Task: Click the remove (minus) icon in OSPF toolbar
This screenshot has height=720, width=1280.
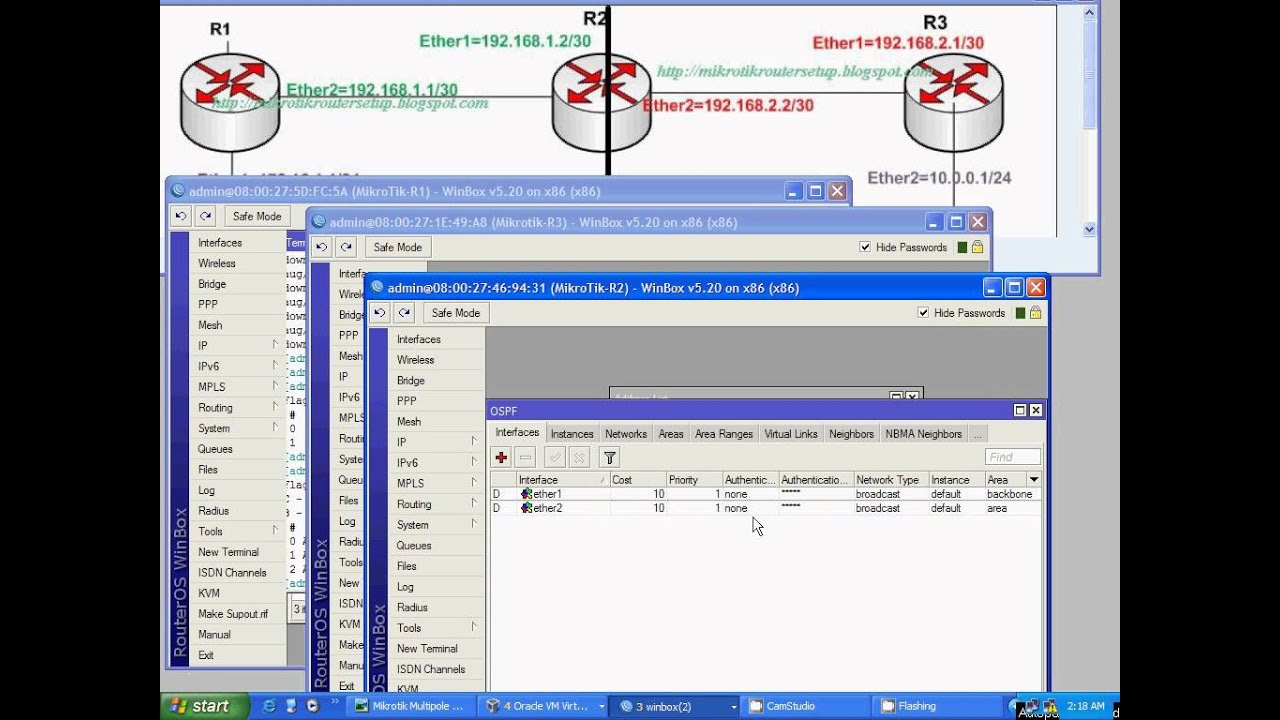Action: [x=525, y=457]
